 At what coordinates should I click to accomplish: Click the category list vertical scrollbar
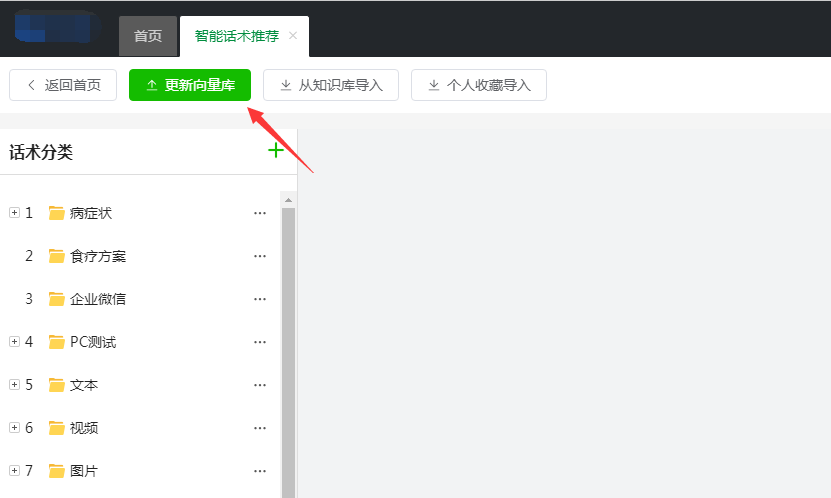[x=288, y=350]
